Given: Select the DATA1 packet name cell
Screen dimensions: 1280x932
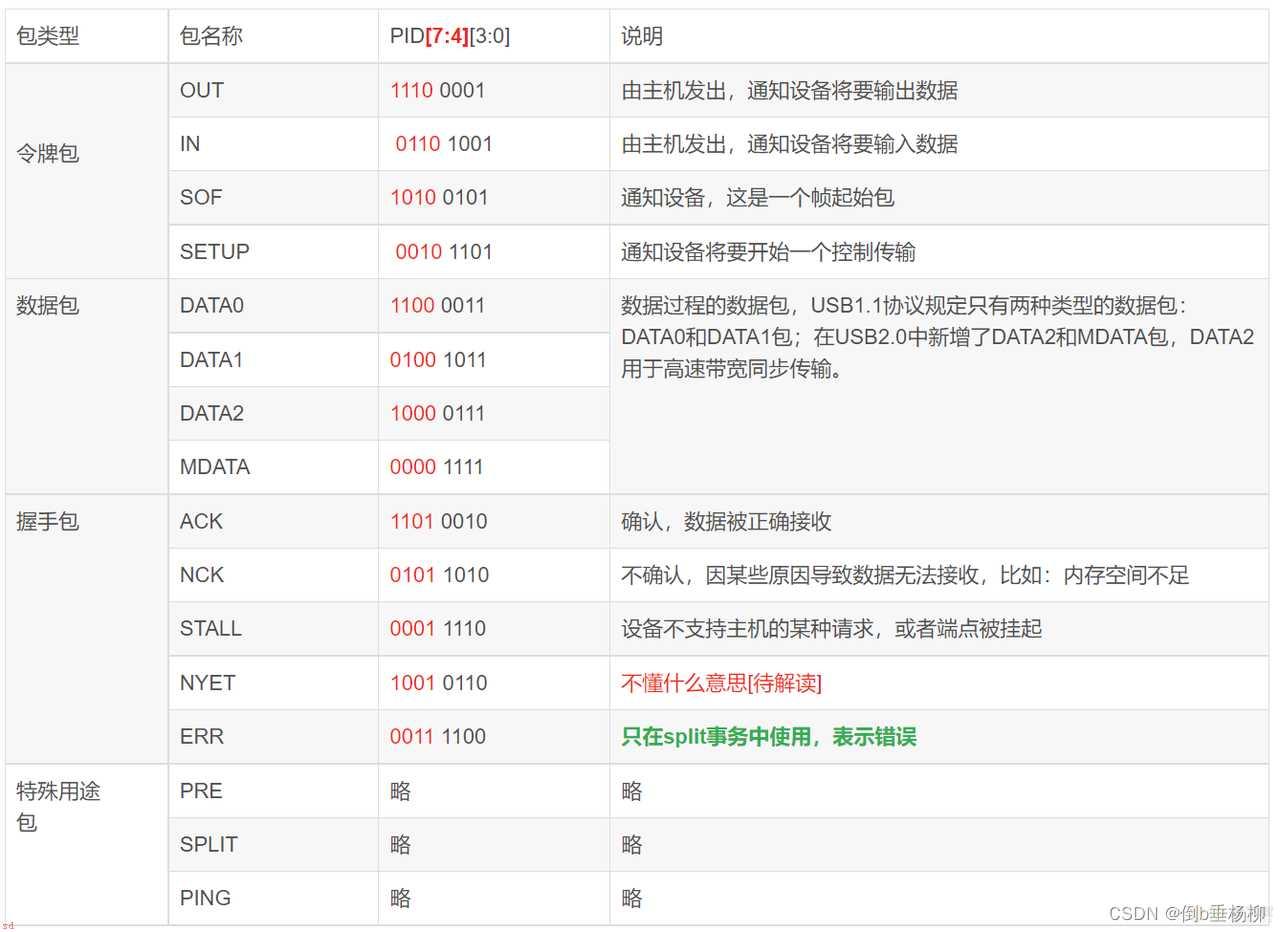Looking at the screenshot, I should (274, 360).
